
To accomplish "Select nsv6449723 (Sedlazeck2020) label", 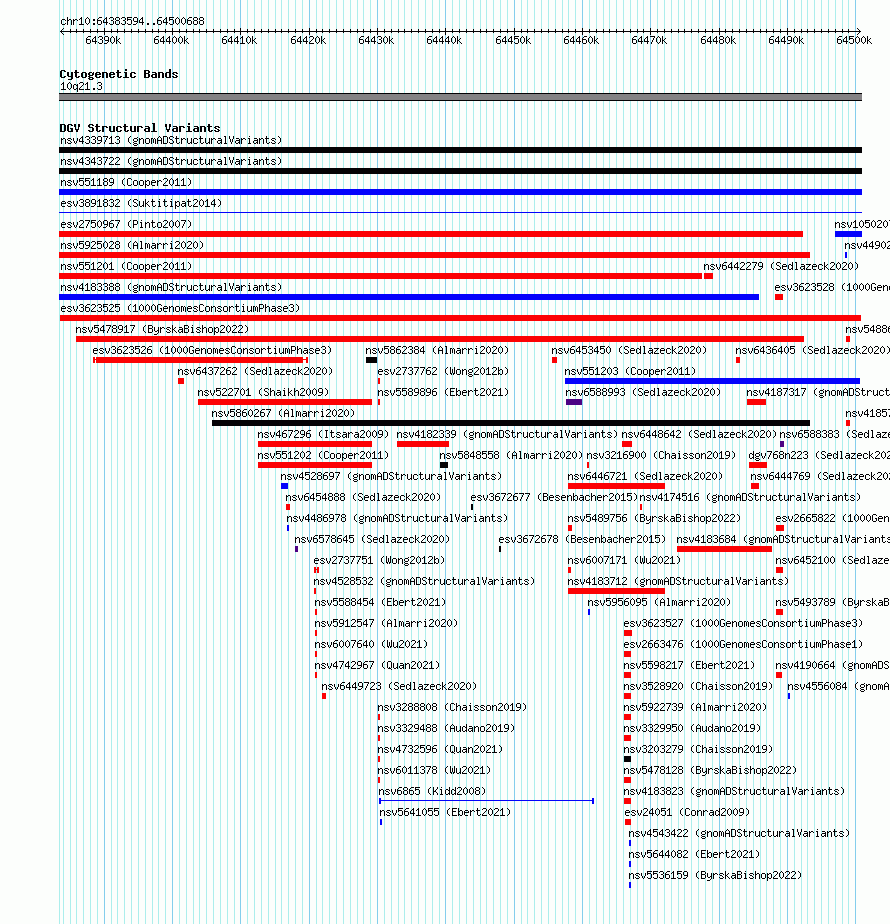I will point(399,687).
